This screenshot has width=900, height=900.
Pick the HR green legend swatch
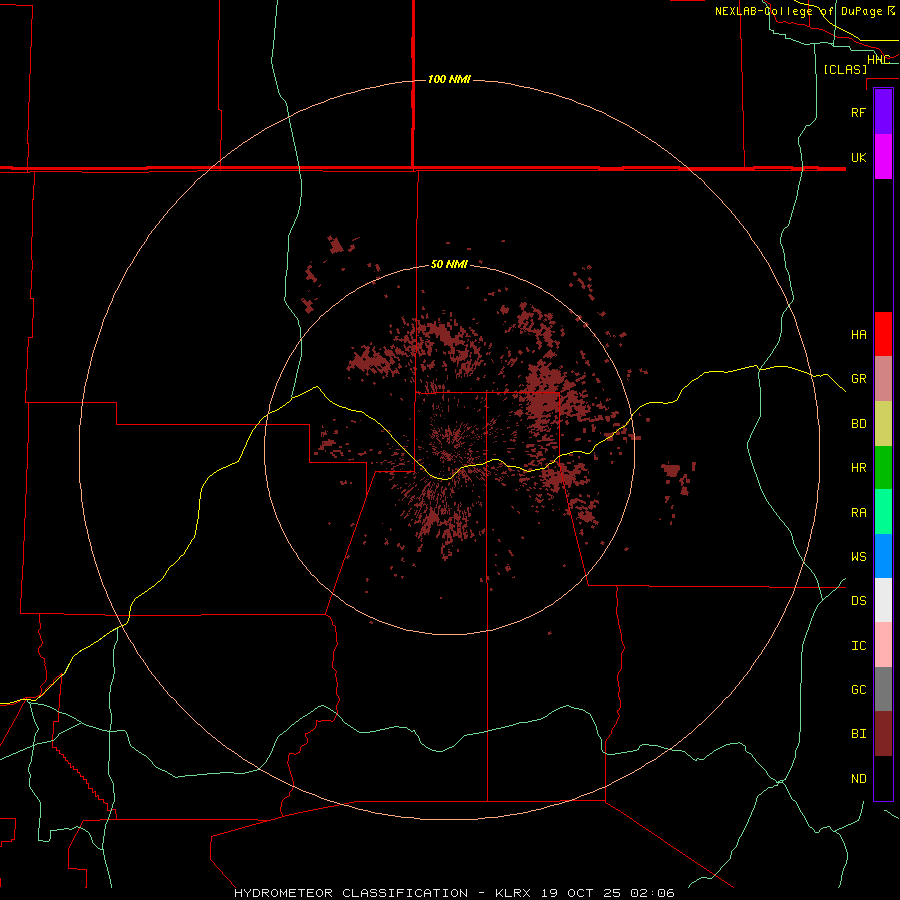[883, 468]
